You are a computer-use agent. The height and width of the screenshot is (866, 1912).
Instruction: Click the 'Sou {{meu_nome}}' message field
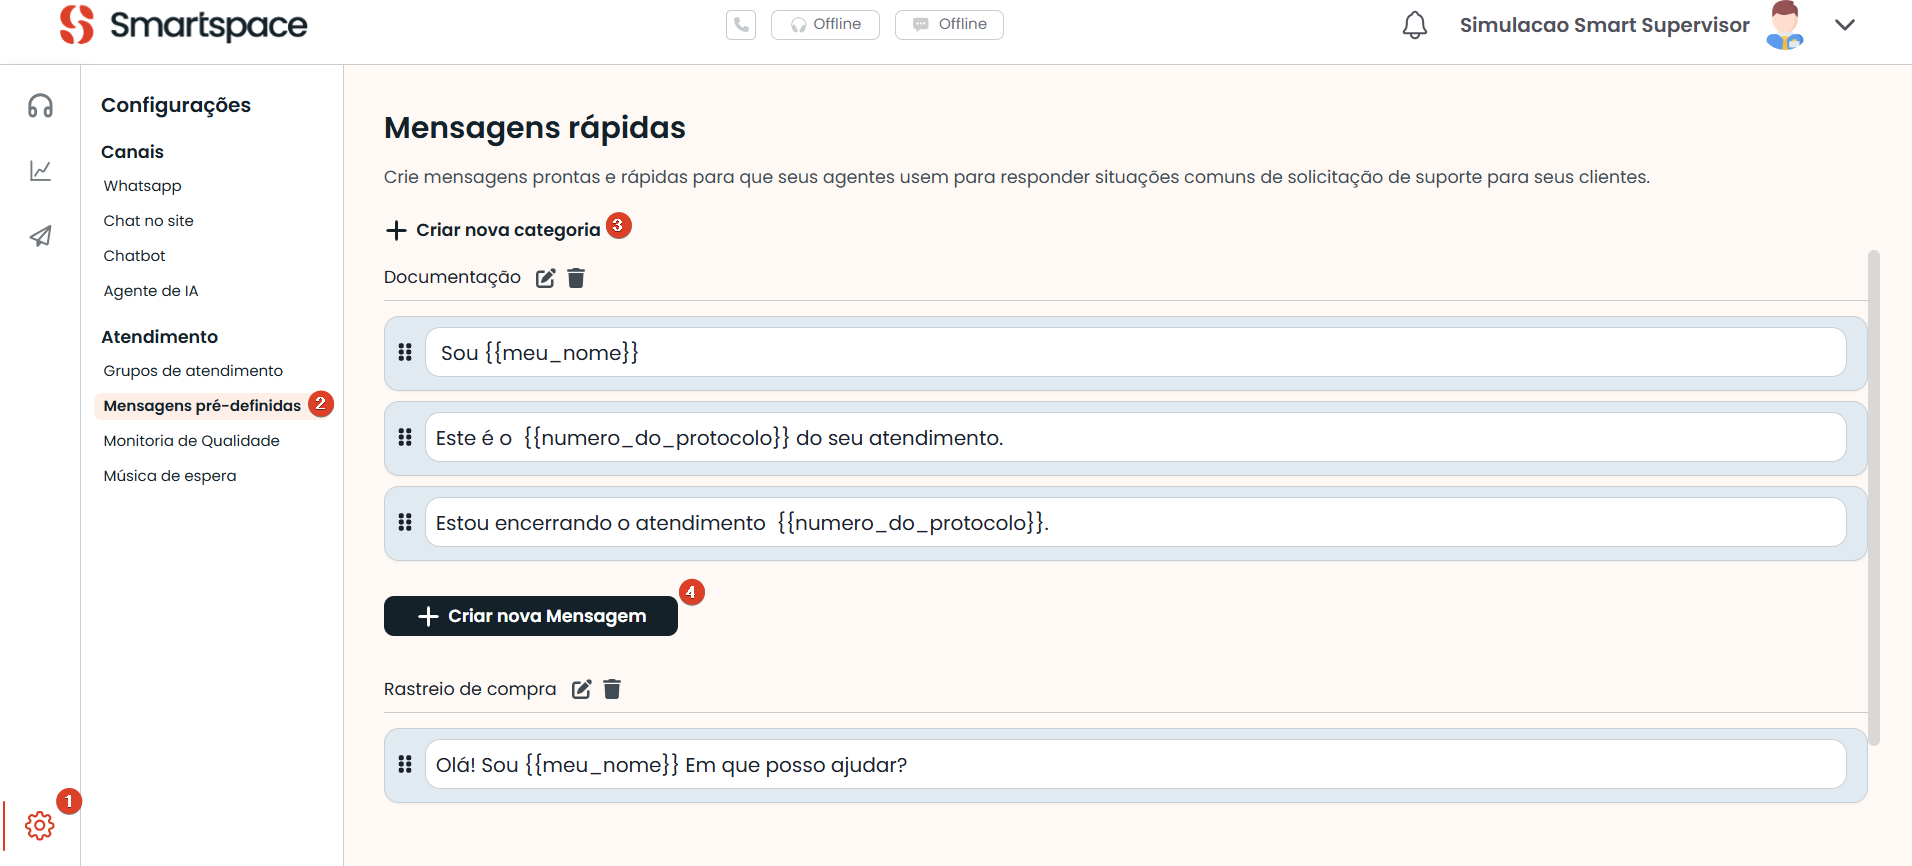point(1135,353)
